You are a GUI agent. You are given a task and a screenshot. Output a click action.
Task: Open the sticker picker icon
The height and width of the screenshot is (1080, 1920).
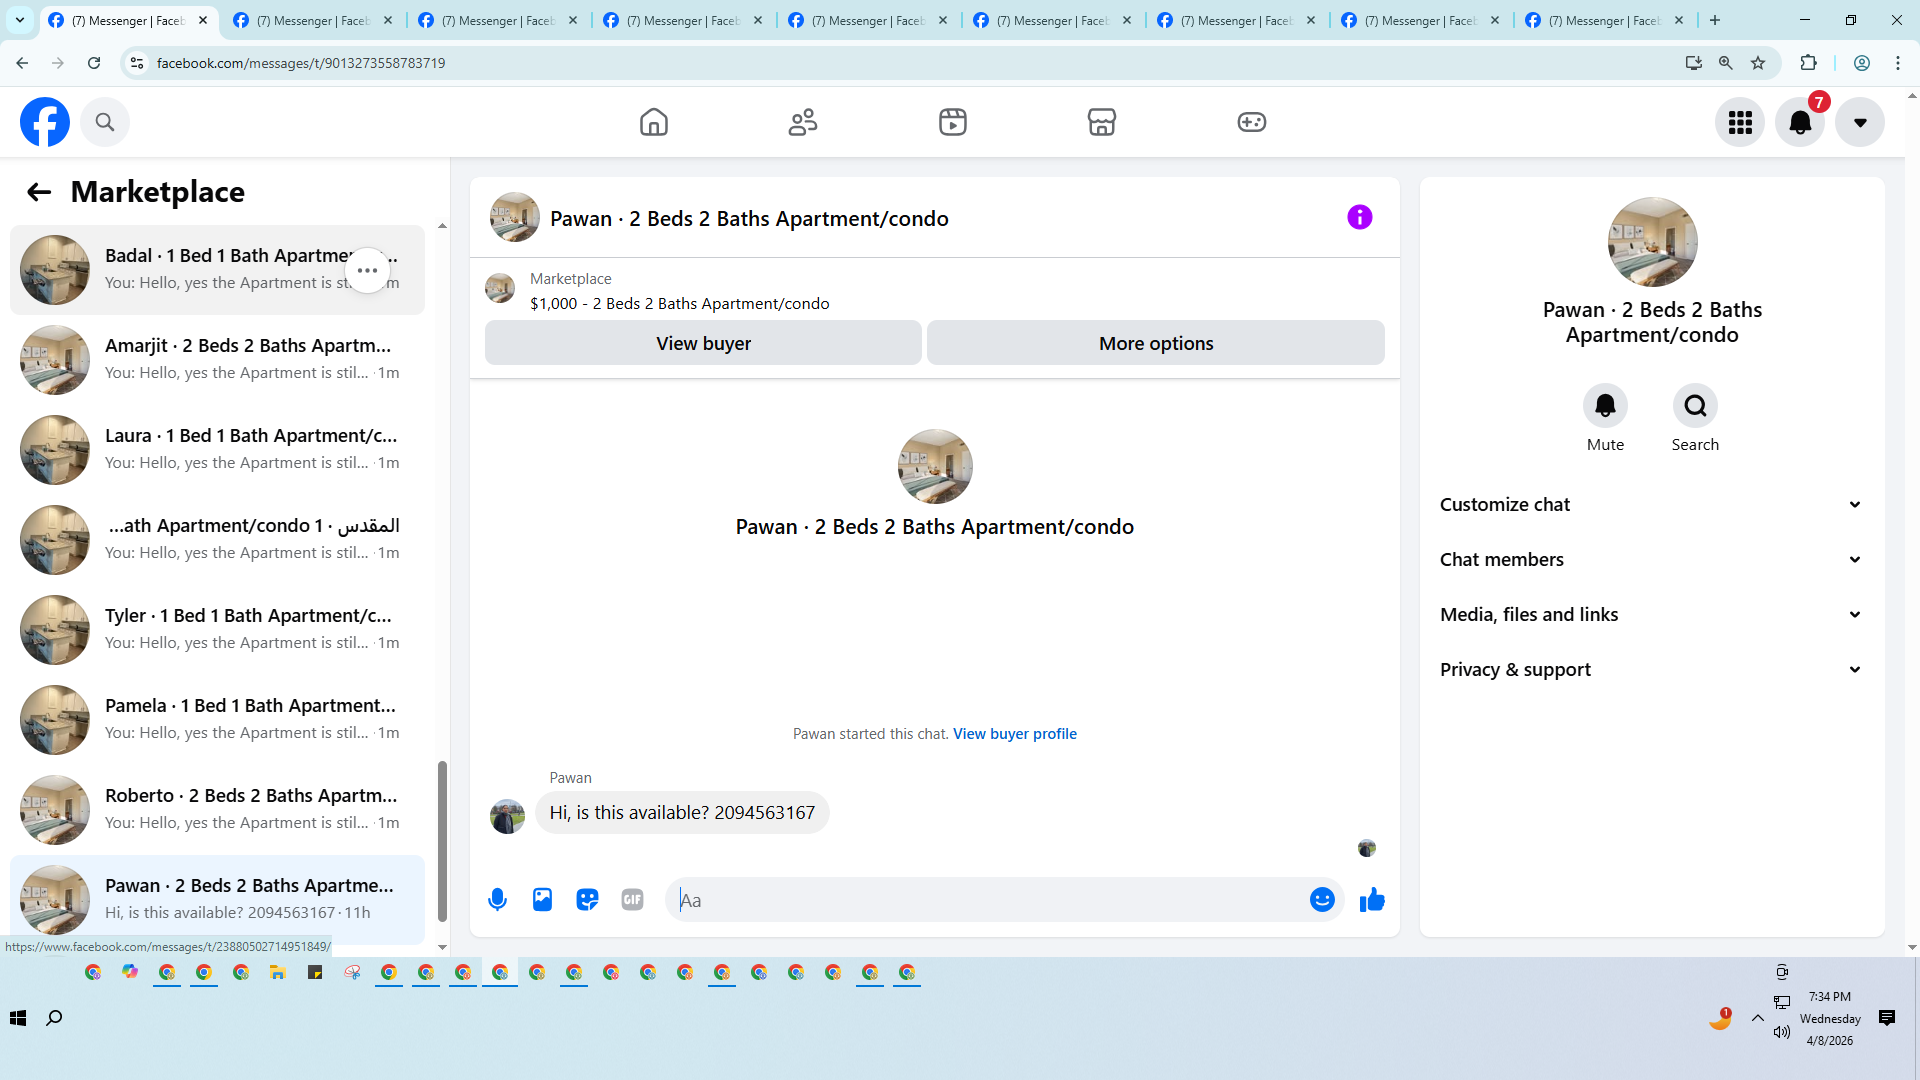click(587, 900)
